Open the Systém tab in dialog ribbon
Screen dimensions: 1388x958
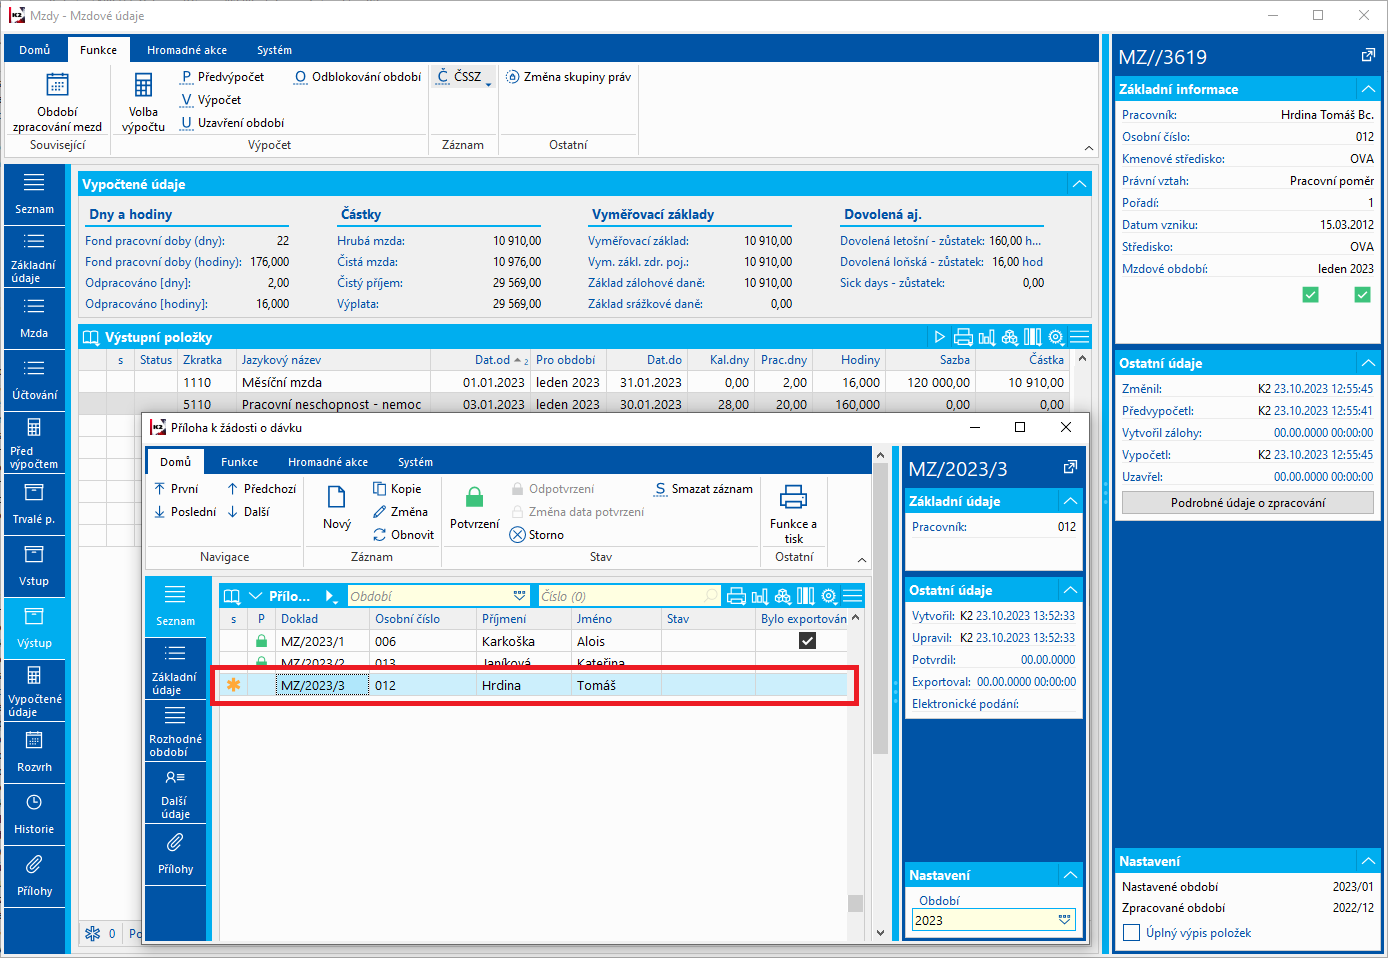tap(415, 462)
